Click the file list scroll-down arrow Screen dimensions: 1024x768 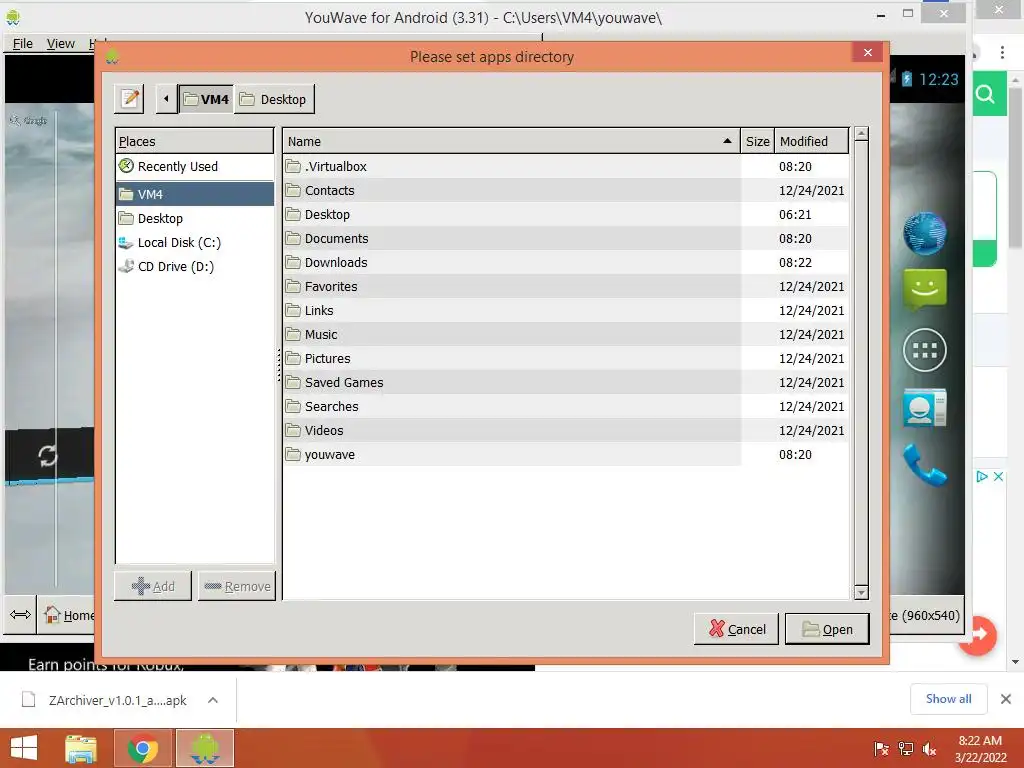(x=861, y=592)
